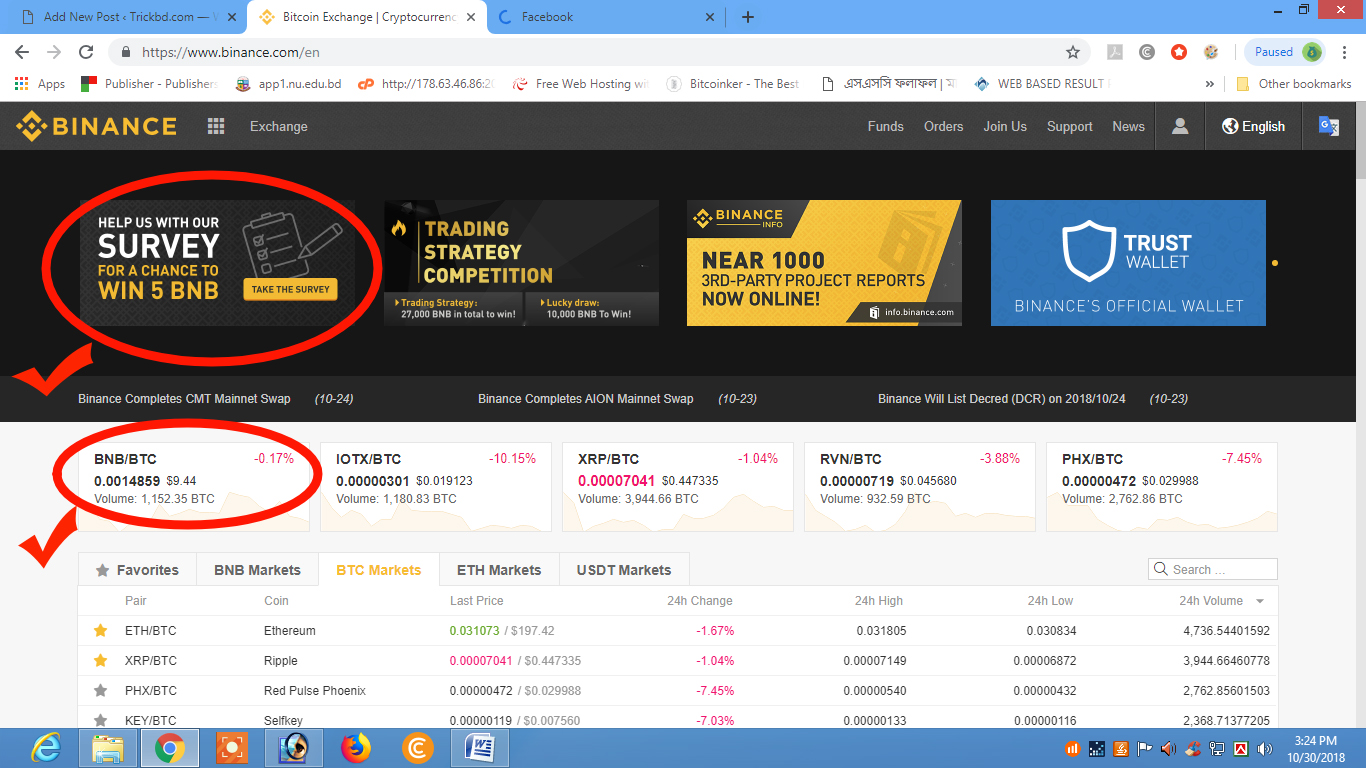1366x768 pixels.
Task: Open the Binance Completes CMT Mainnet Swap announcement
Action: pyautogui.click(x=184, y=399)
